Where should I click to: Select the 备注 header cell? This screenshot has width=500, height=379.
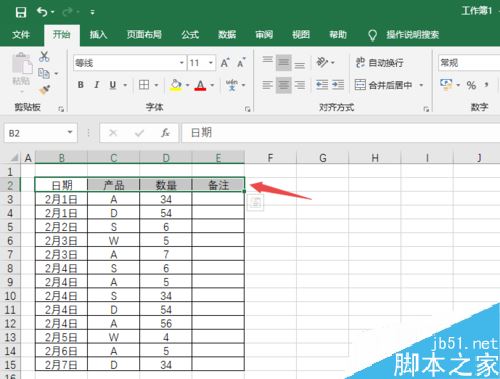click(x=218, y=185)
